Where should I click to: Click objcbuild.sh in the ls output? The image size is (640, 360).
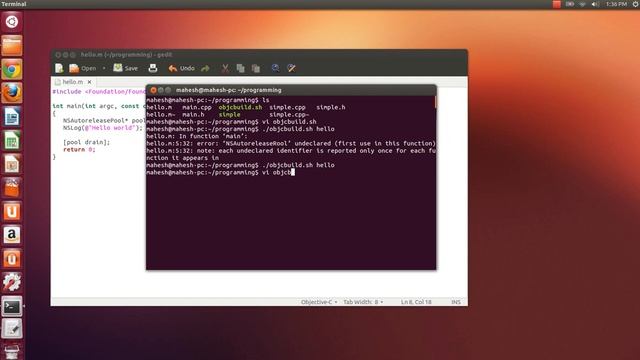point(240,107)
